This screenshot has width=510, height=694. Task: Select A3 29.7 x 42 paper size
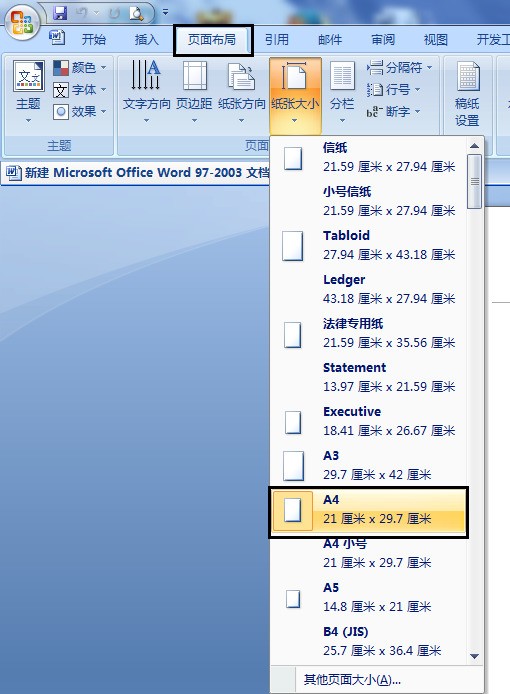(x=368, y=466)
